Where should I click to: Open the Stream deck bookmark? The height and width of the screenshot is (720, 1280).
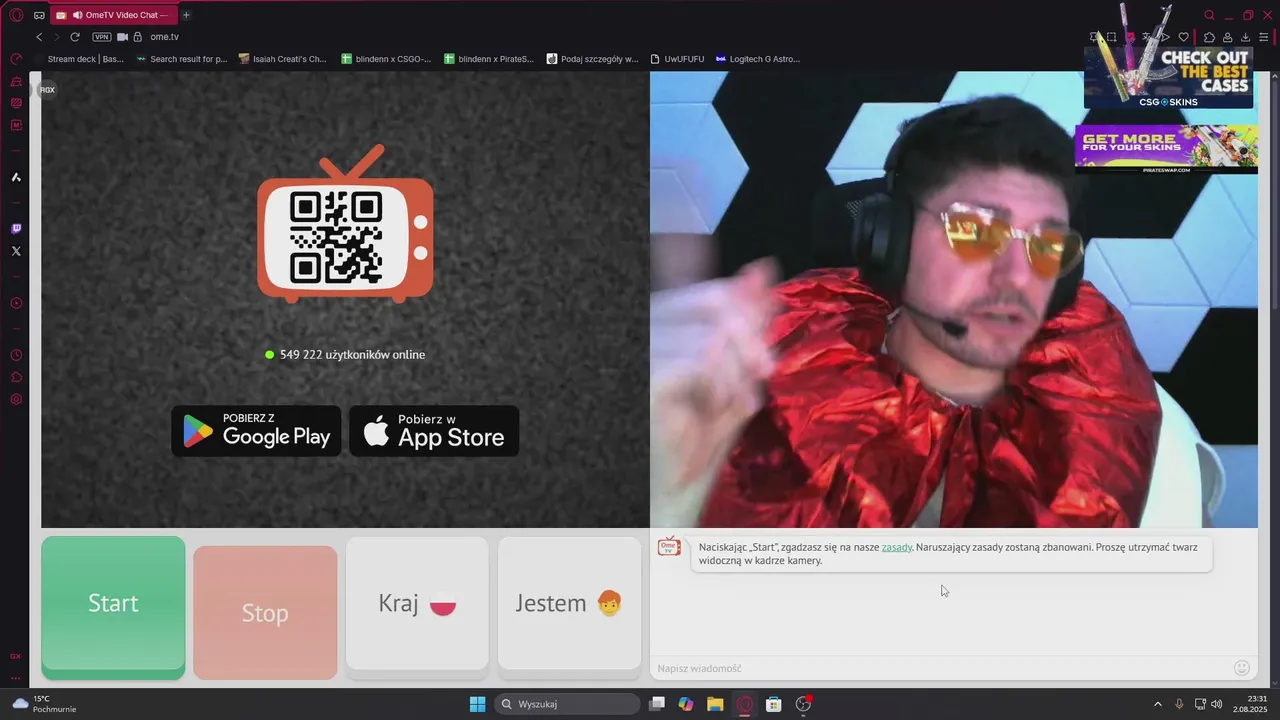[x=78, y=59]
